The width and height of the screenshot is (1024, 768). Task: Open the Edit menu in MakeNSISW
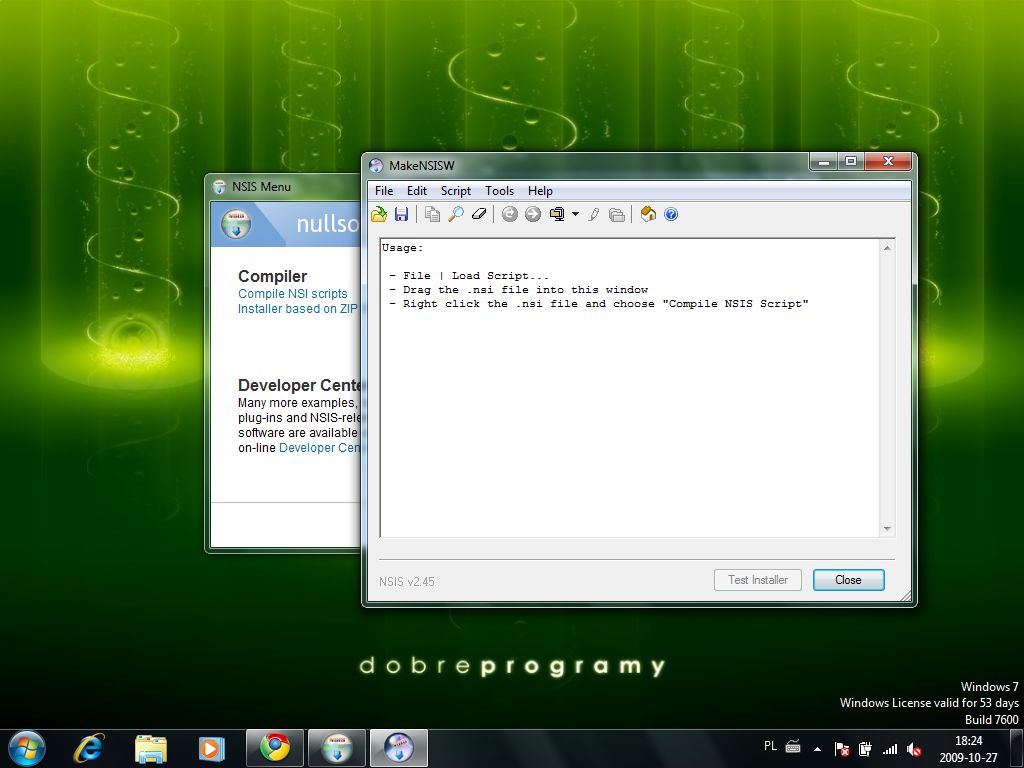pos(417,191)
